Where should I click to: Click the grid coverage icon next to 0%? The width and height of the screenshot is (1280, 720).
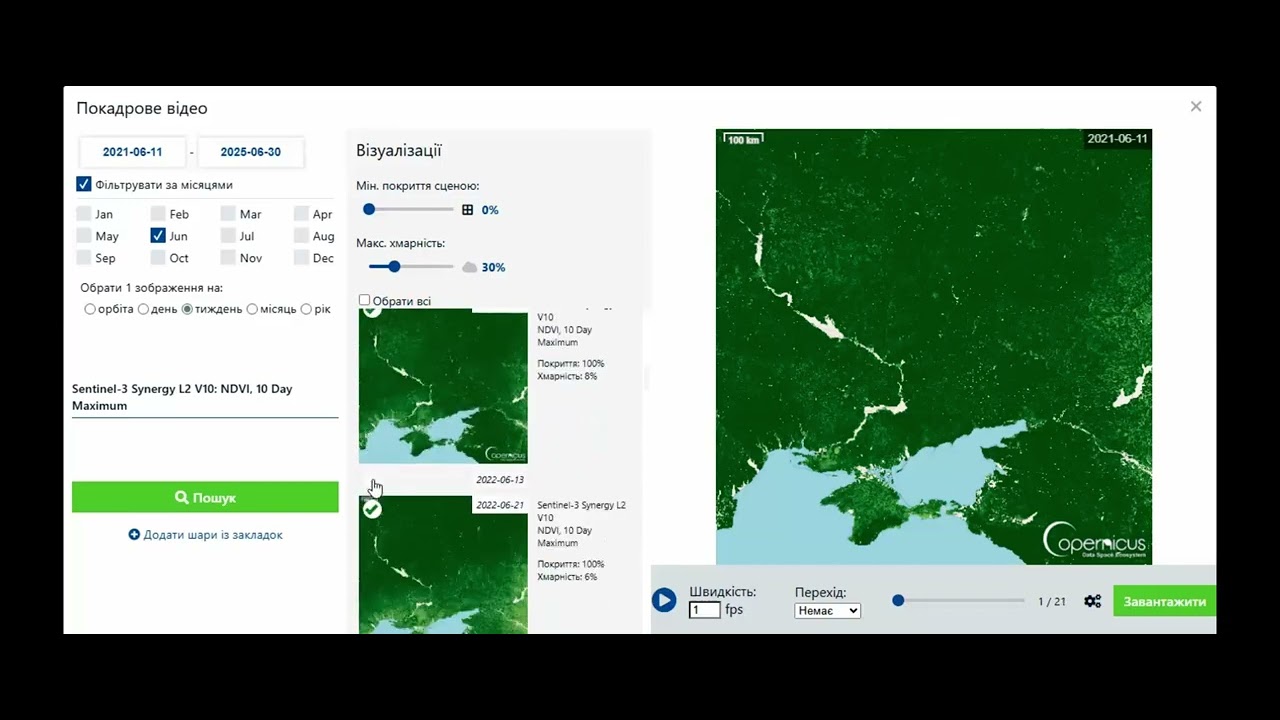click(x=467, y=210)
